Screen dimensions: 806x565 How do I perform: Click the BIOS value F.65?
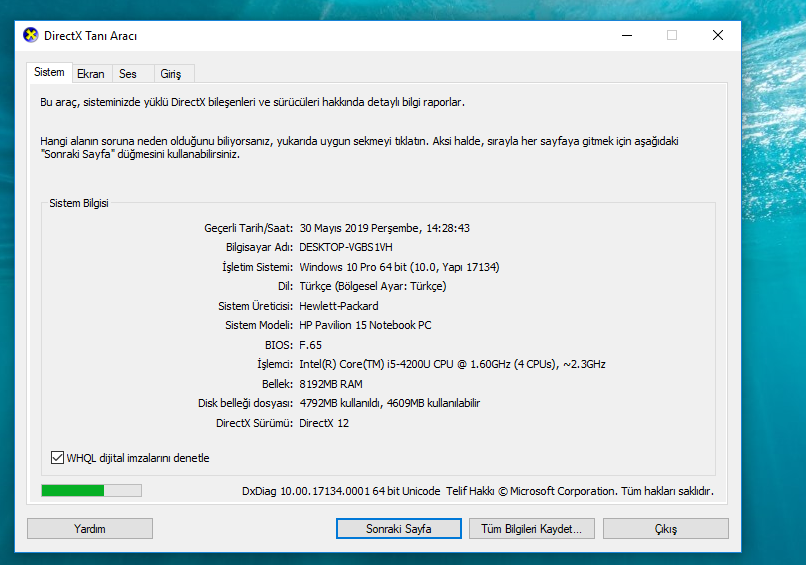click(310, 345)
